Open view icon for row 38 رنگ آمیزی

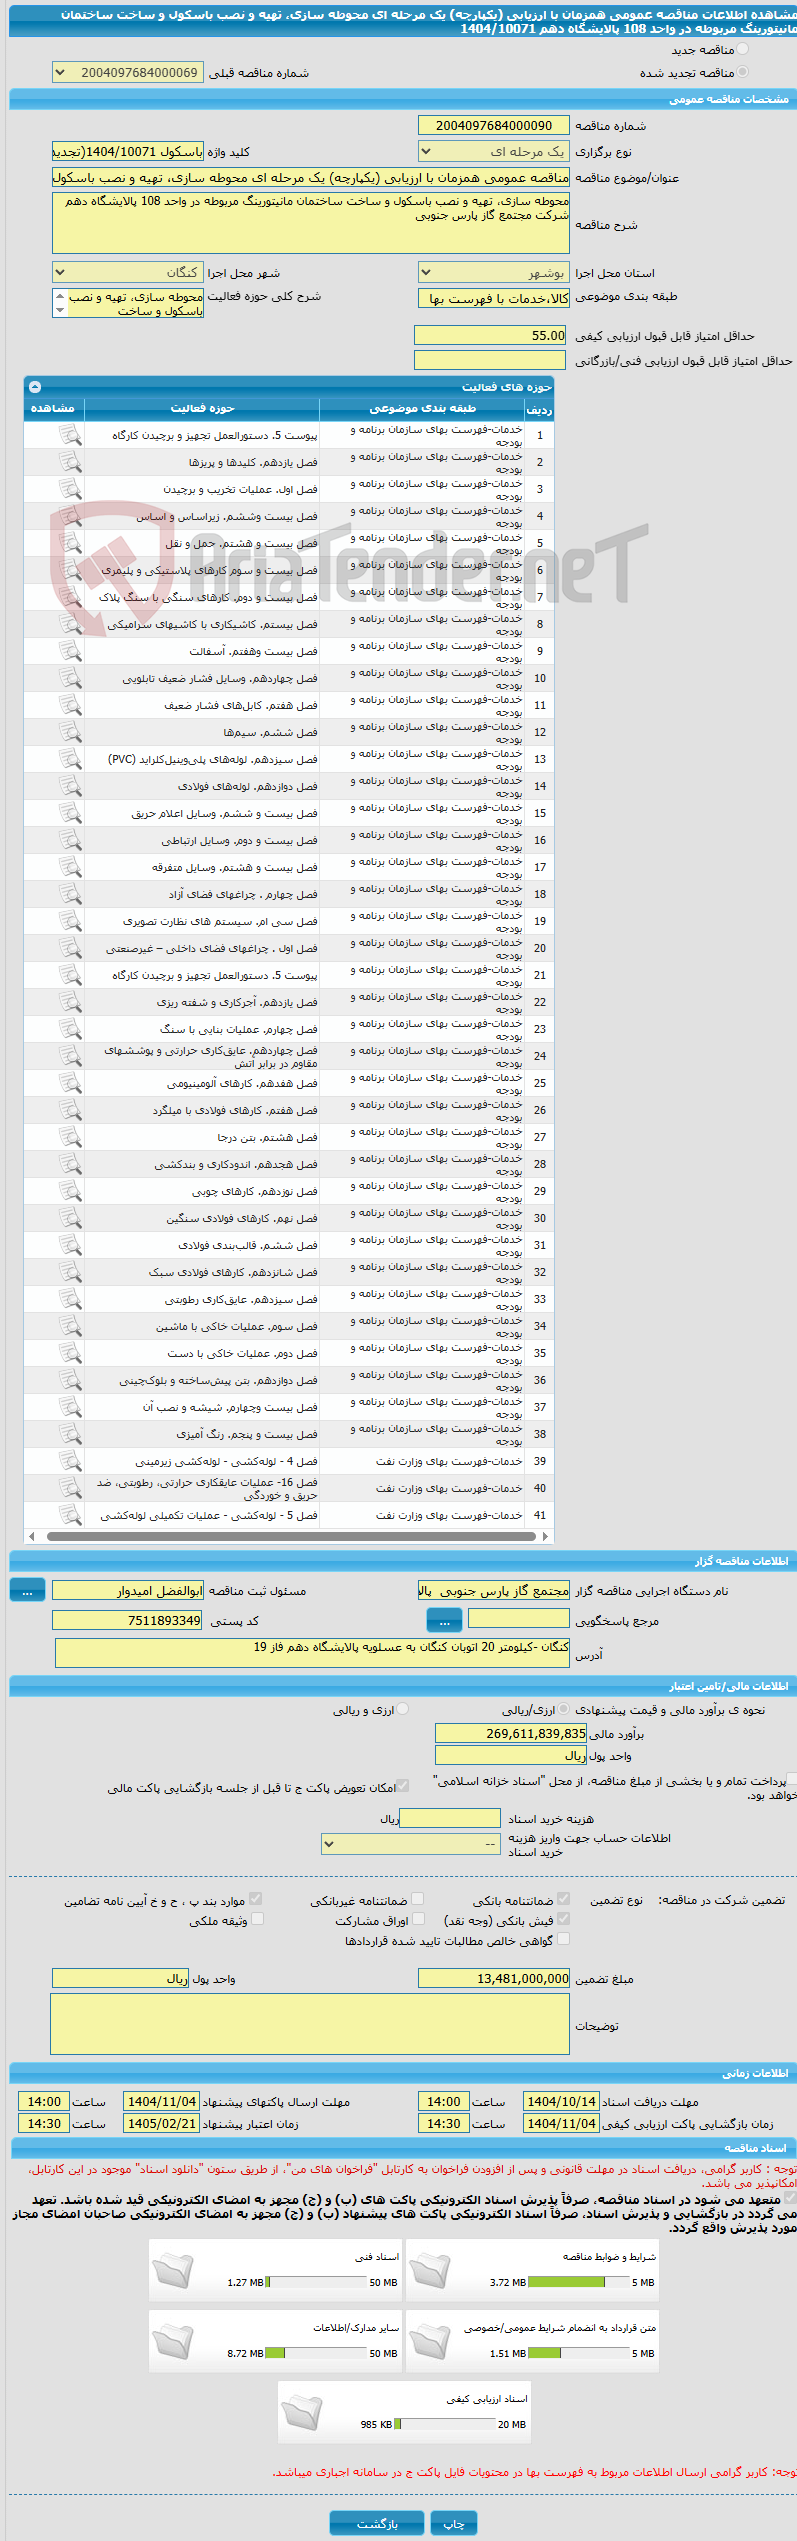pyautogui.click(x=69, y=1434)
